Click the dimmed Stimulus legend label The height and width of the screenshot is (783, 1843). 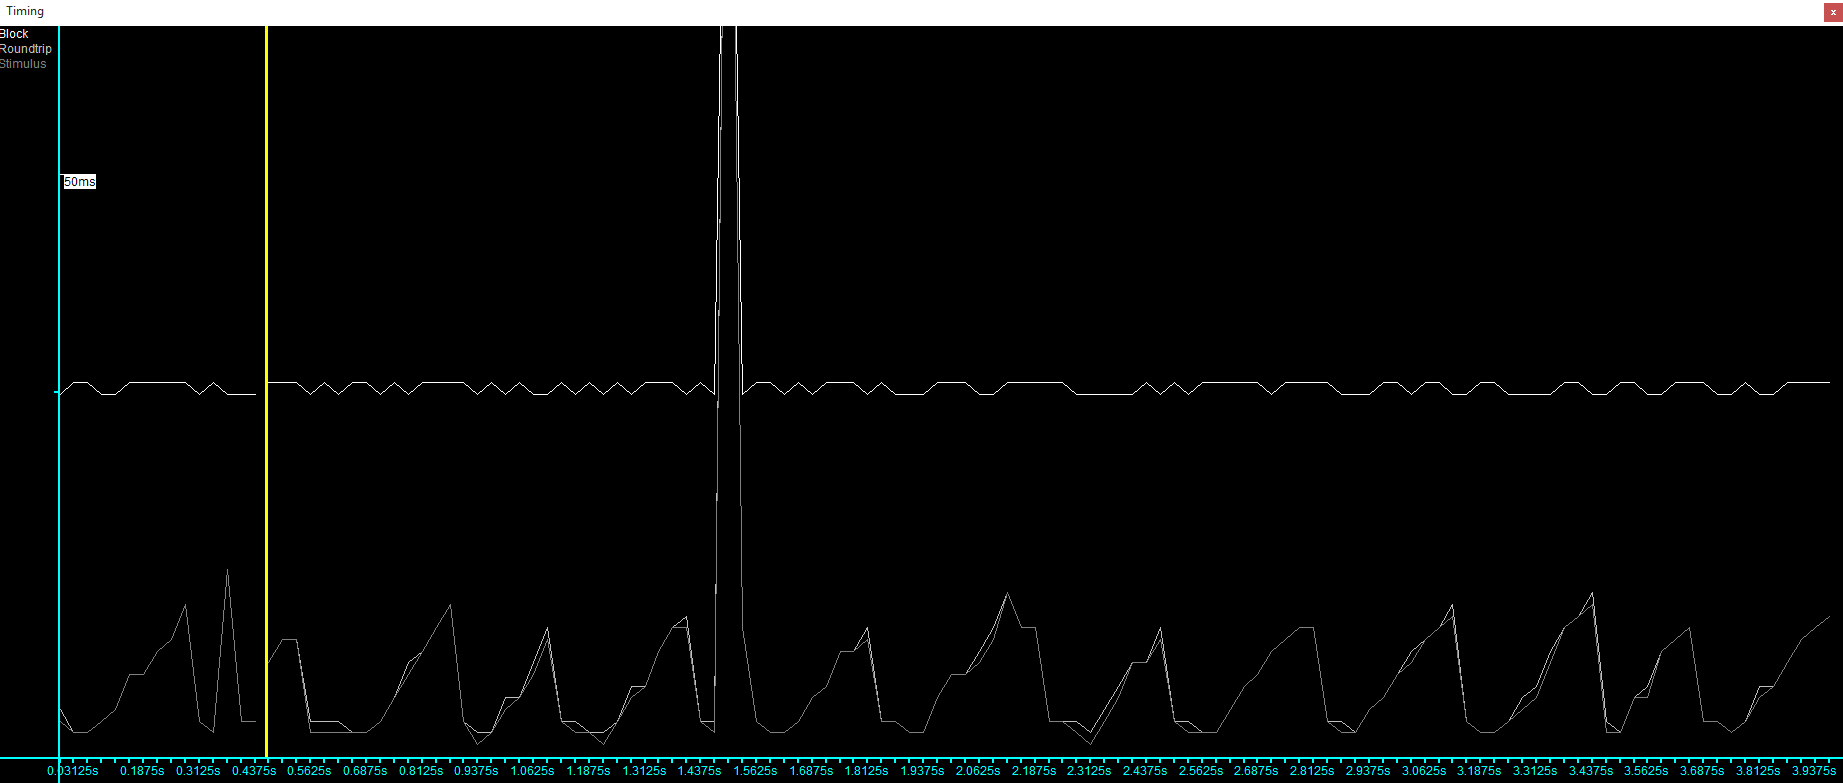click(23, 64)
